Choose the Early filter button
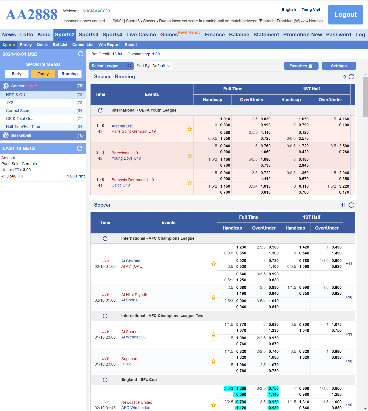The height and width of the screenshot is (411, 368). click(16, 74)
